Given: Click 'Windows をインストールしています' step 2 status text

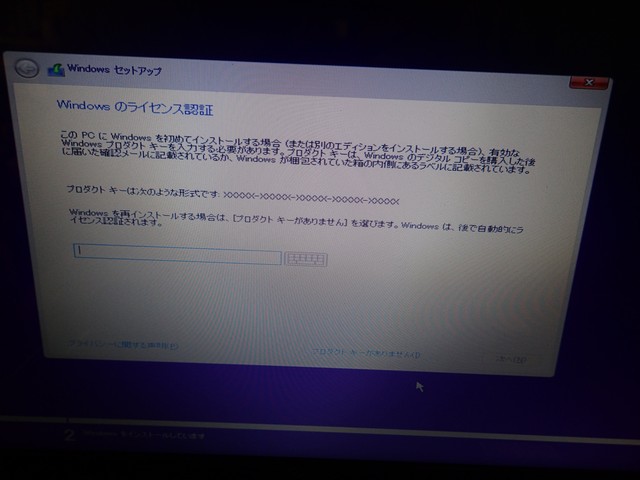Looking at the screenshot, I should click(143, 435).
